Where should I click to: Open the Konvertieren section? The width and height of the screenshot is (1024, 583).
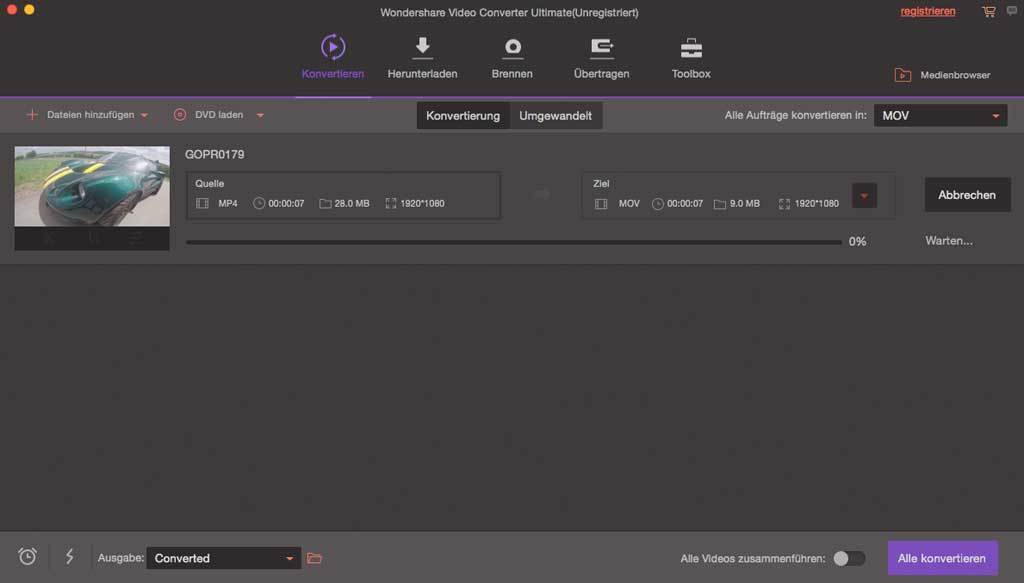332,57
